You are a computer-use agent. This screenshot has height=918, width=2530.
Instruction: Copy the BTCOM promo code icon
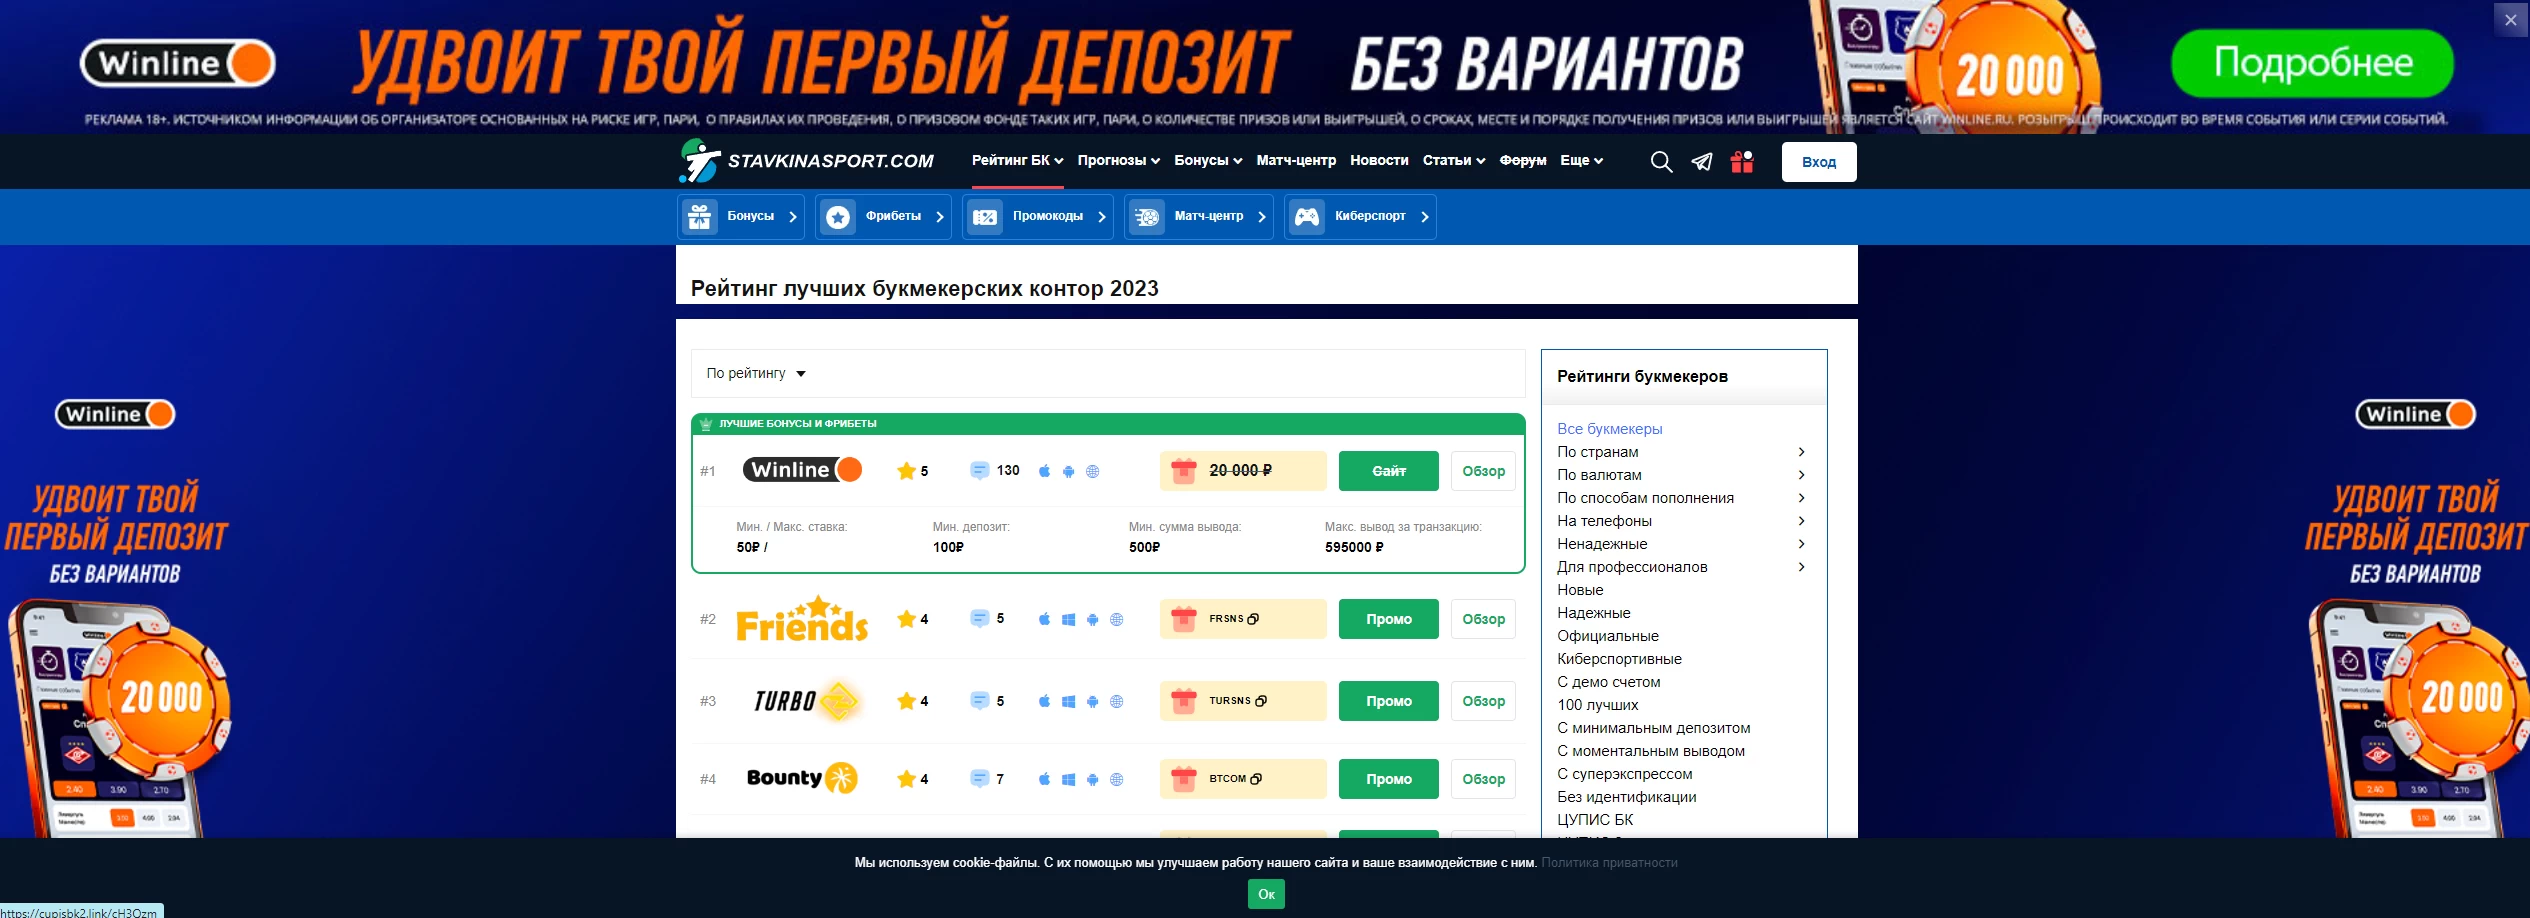pyautogui.click(x=1256, y=779)
